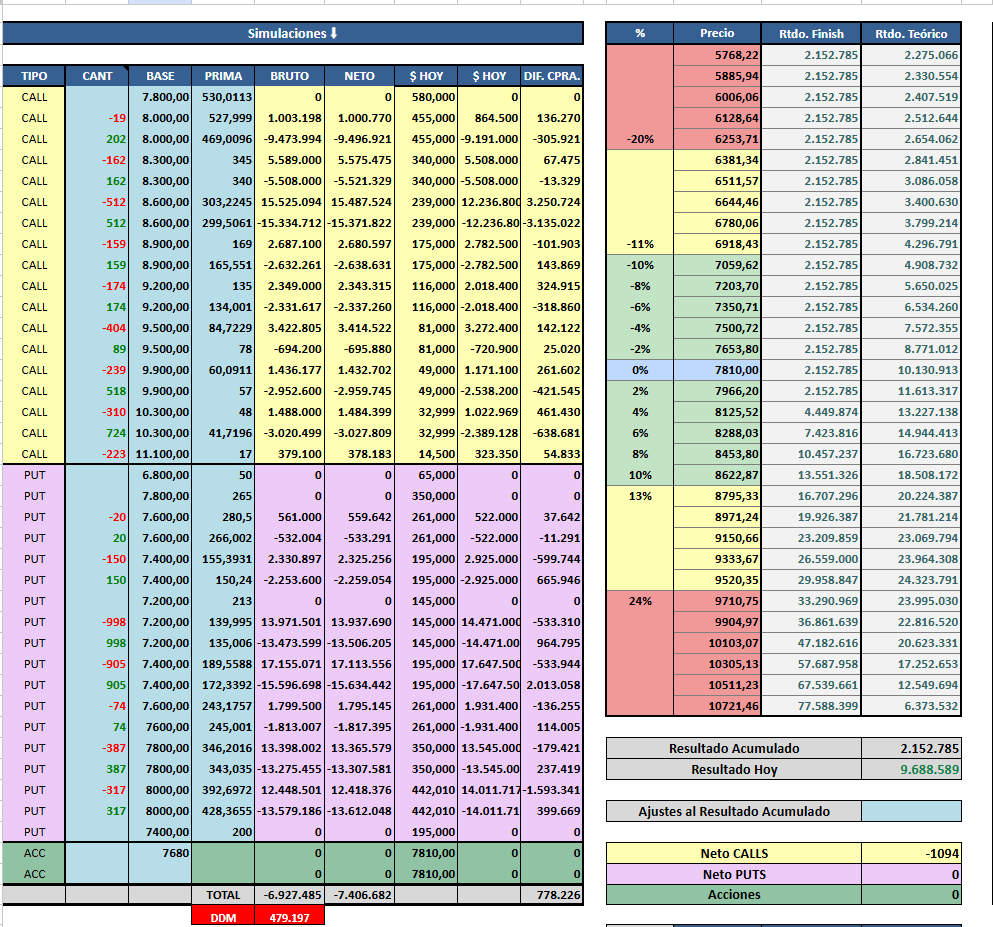The image size is (993, 927).
Task: Click the Rtdo. Teórico value 24.323.791
Action: (x=911, y=580)
